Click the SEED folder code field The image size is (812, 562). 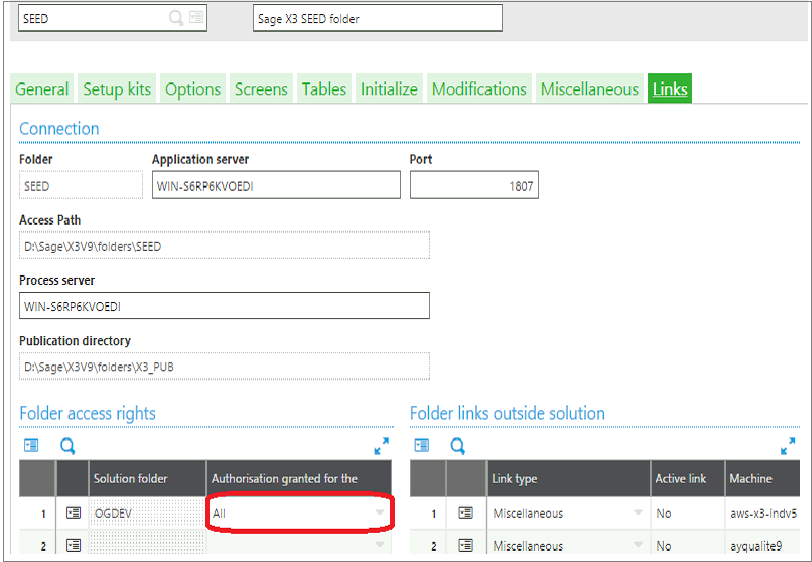pos(112,18)
